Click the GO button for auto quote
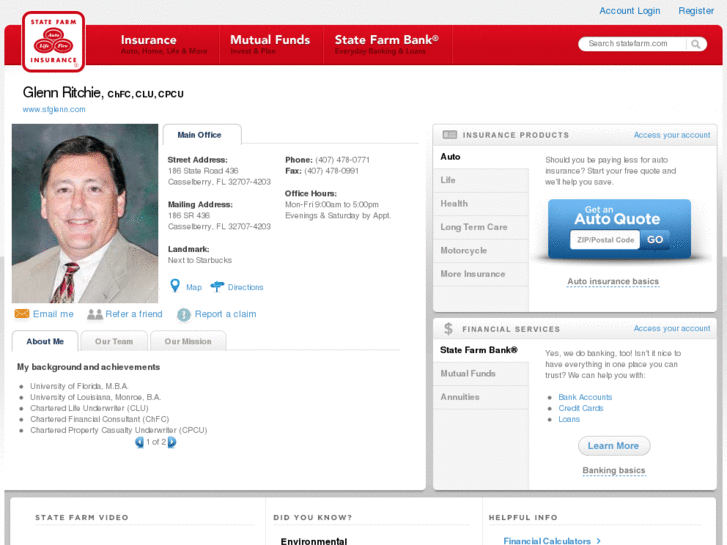 click(x=655, y=240)
